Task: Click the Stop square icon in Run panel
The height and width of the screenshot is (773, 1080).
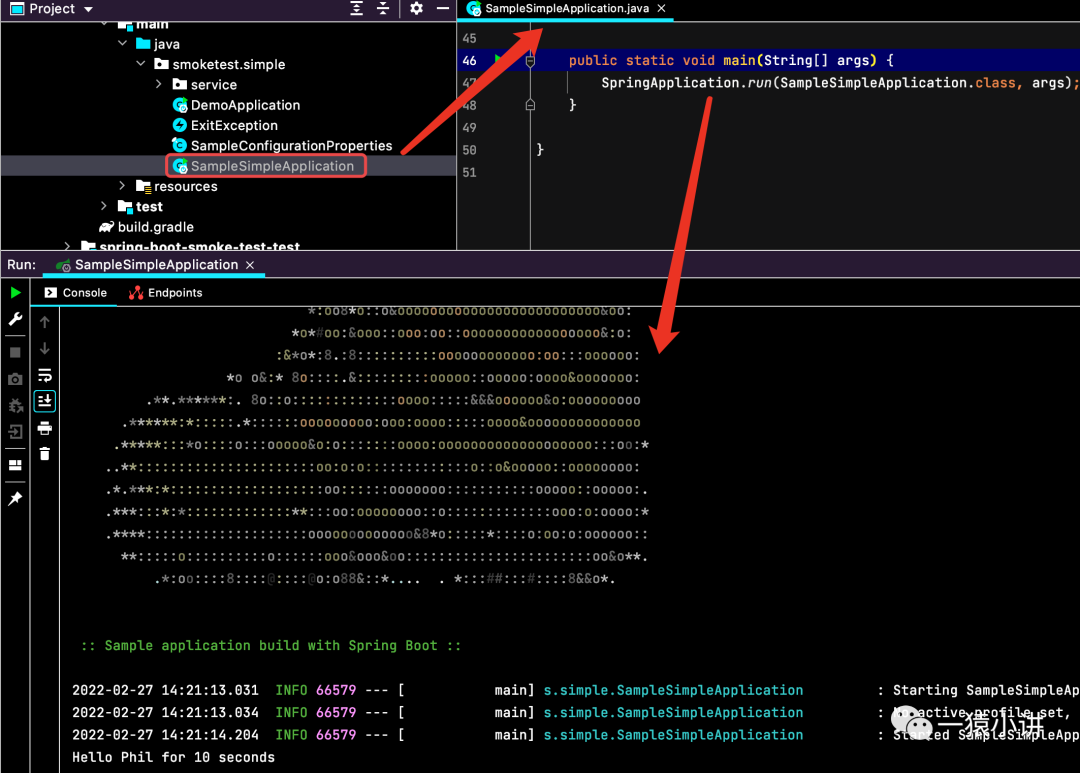Action: click(15, 352)
